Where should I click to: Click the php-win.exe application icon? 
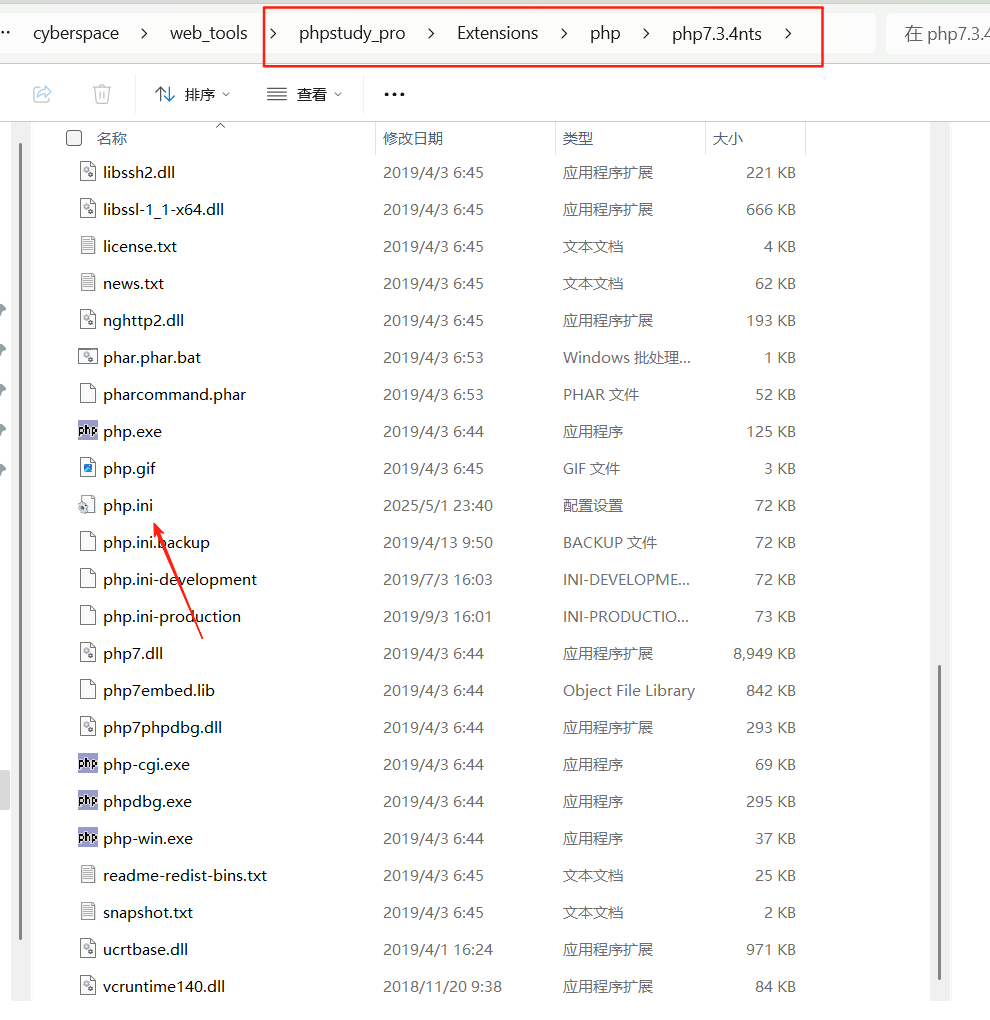(88, 838)
